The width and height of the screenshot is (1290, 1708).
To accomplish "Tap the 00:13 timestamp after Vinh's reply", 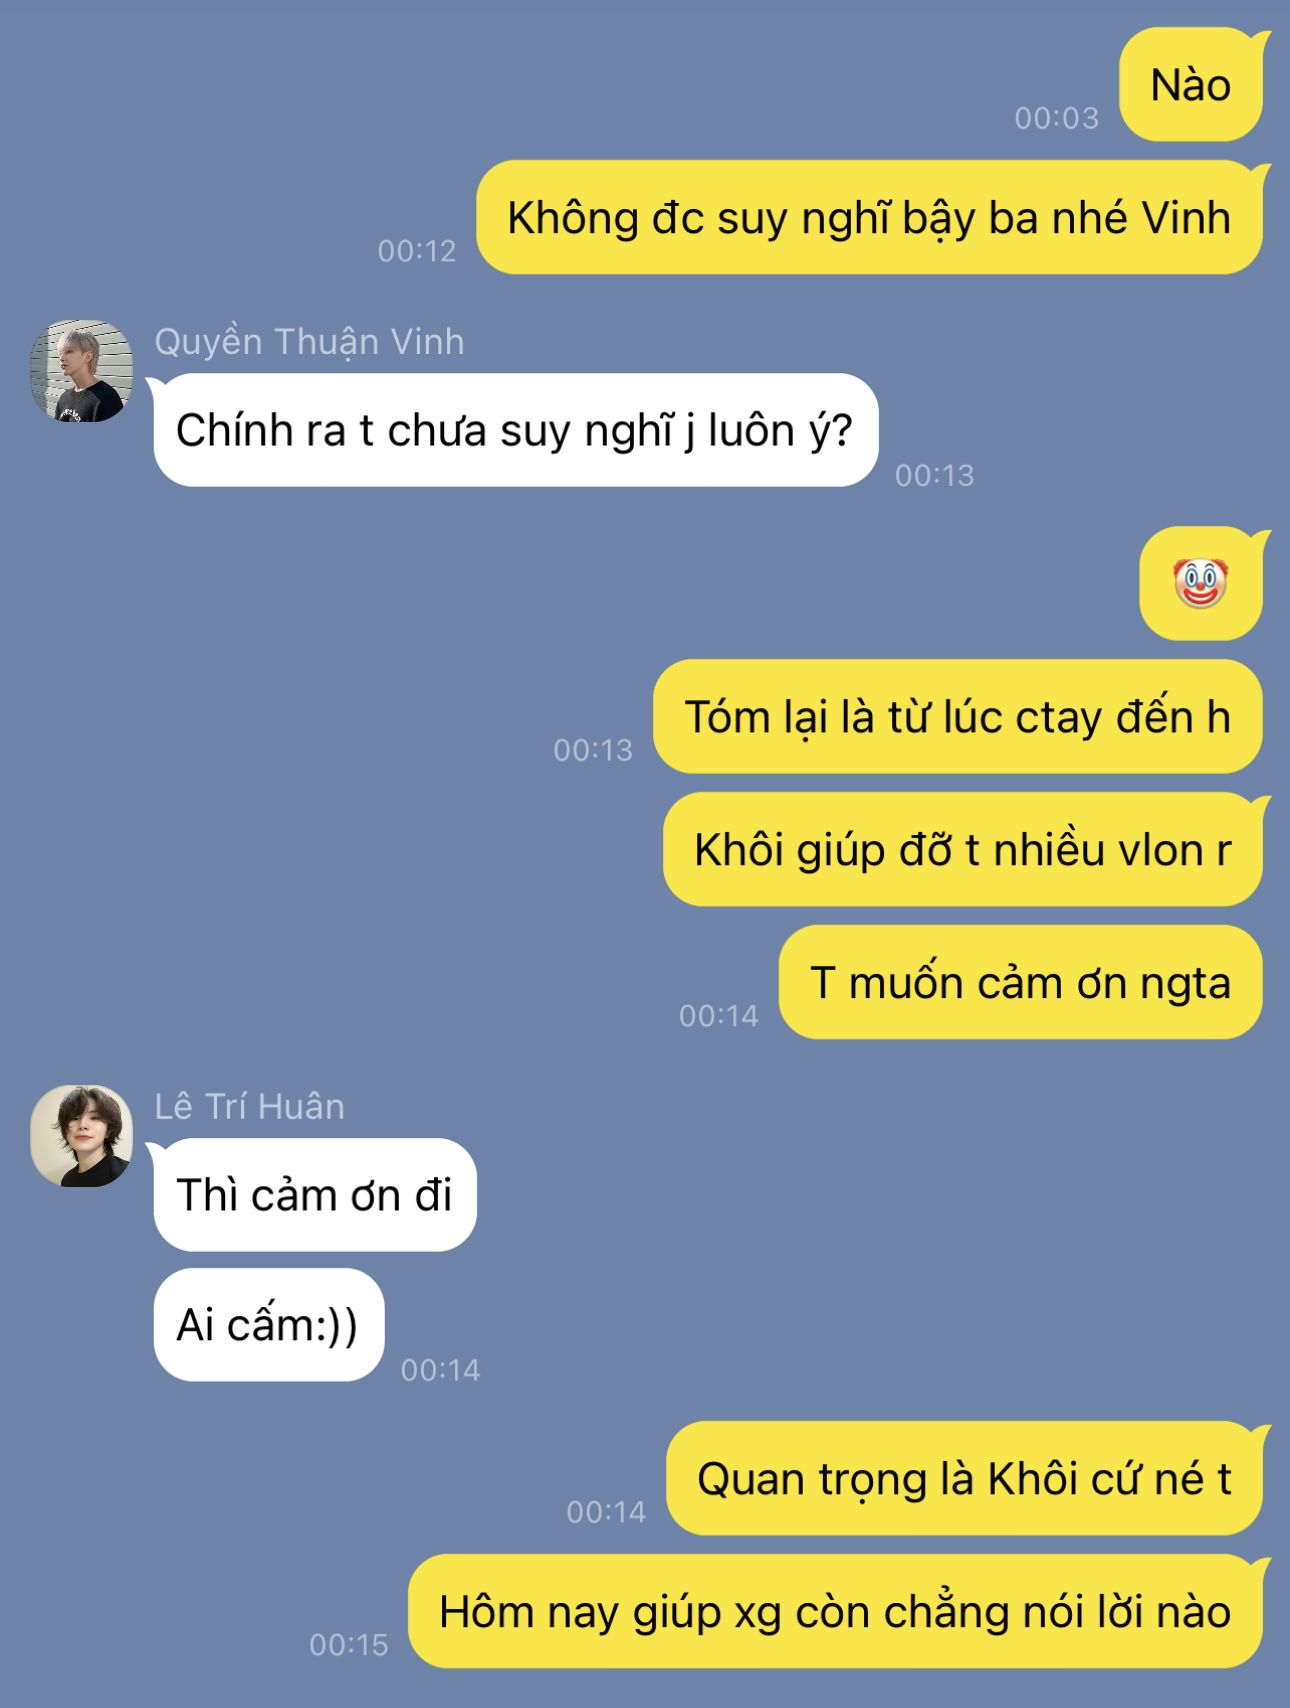I will click(934, 475).
